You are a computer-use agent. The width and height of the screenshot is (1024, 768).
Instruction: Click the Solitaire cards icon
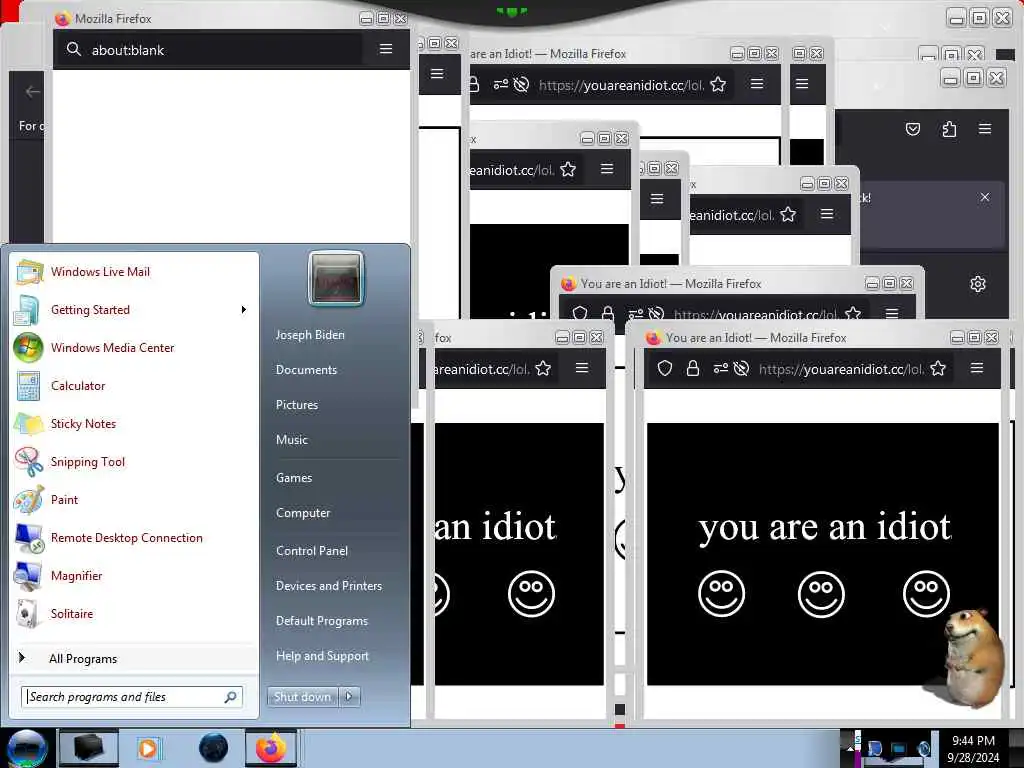(29, 613)
